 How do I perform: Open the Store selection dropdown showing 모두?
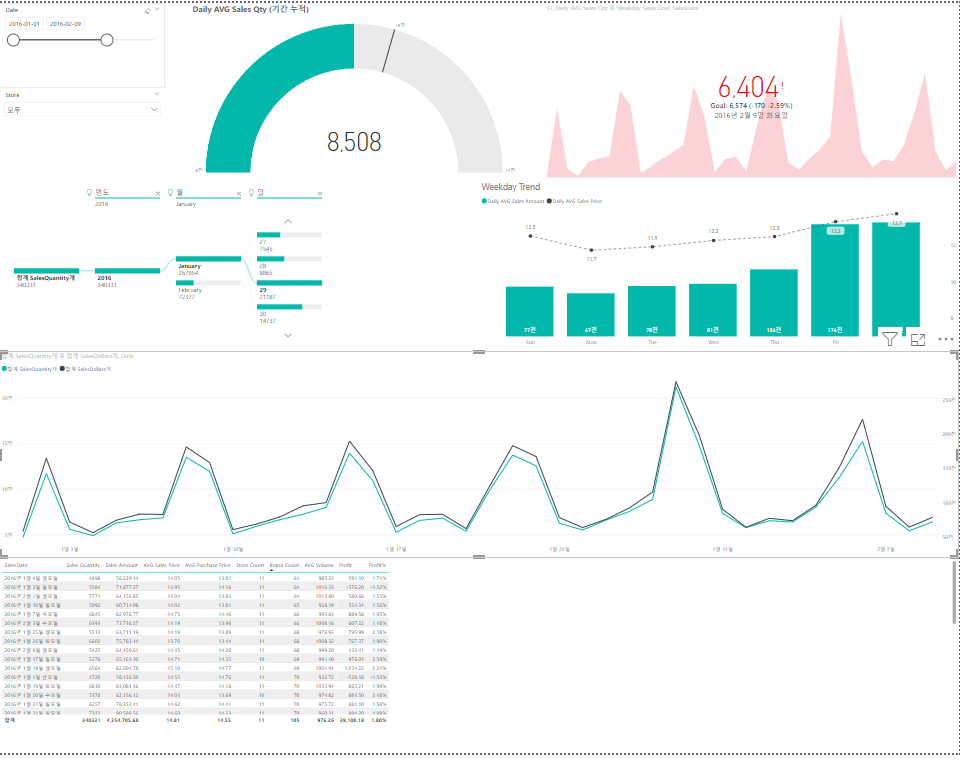click(x=83, y=110)
